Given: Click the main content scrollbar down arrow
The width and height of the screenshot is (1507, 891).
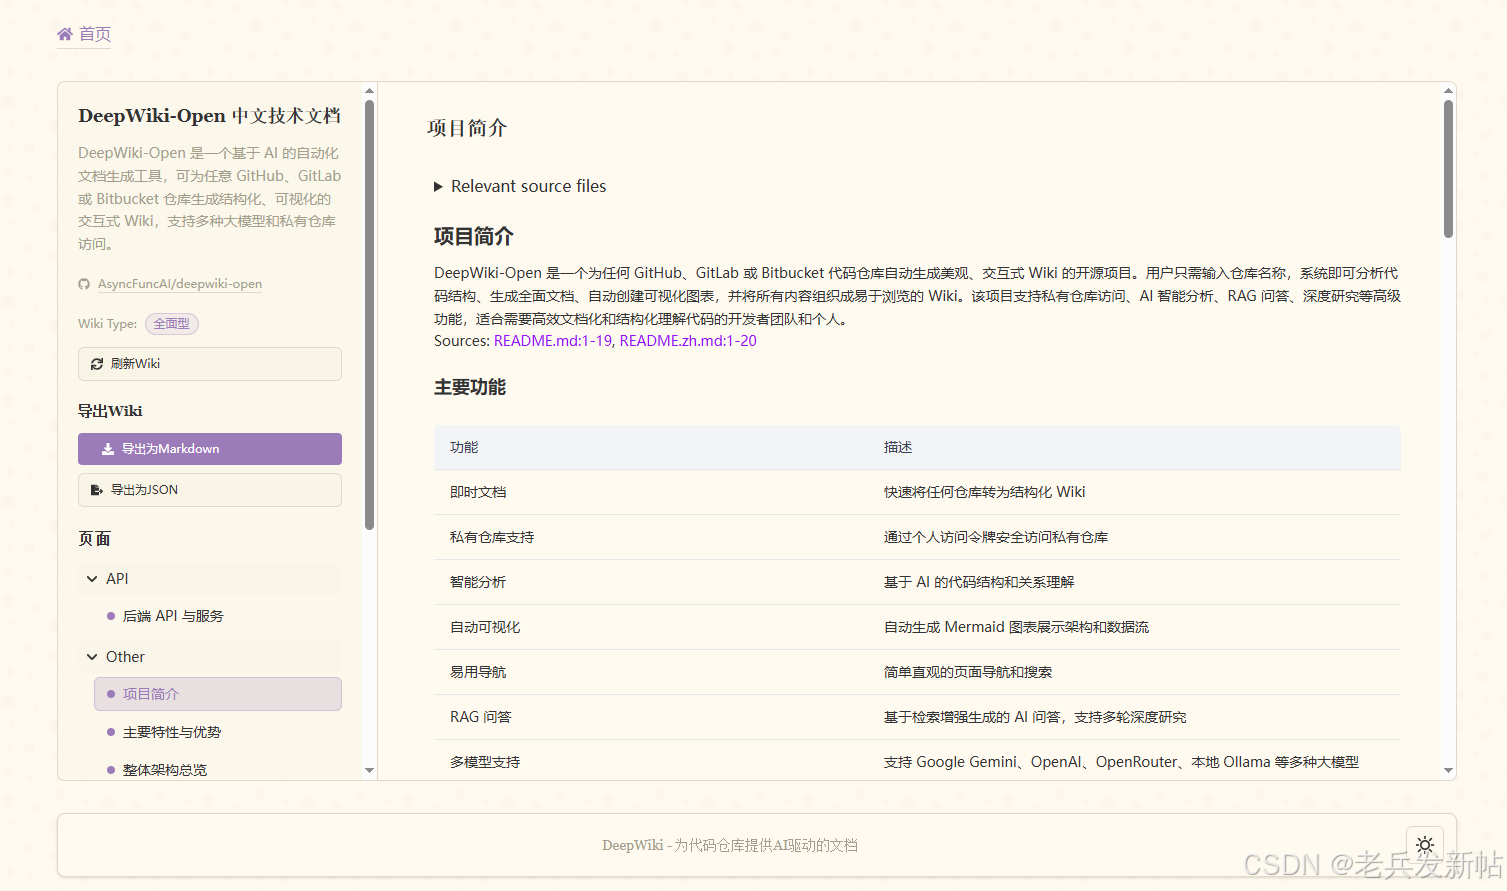Looking at the screenshot, I should 1448,770.
